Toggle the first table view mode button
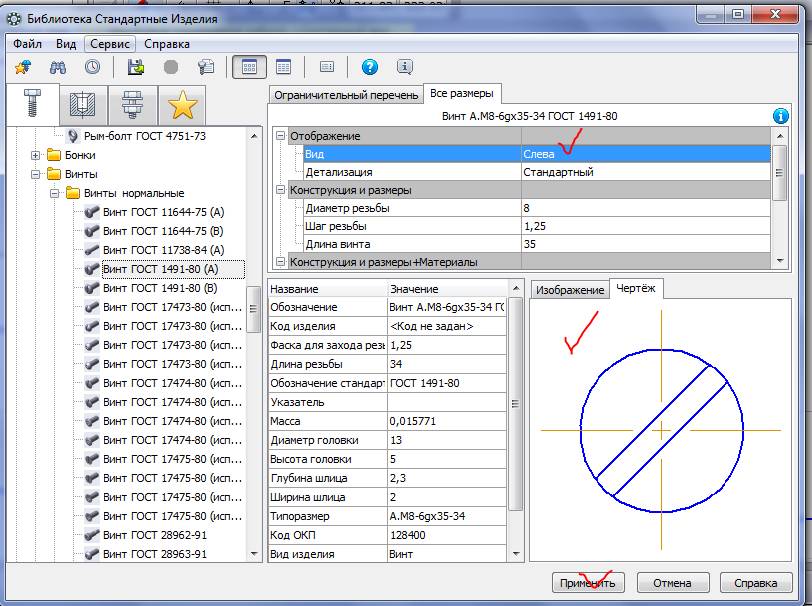The height and width of the screenshot is (606, 812). click(249, 67)
